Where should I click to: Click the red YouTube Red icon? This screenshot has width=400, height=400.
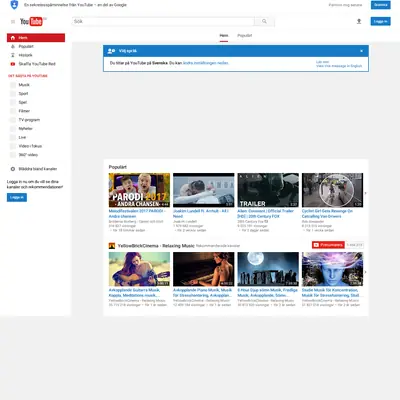pyautogui.click(x=13, y=64)
